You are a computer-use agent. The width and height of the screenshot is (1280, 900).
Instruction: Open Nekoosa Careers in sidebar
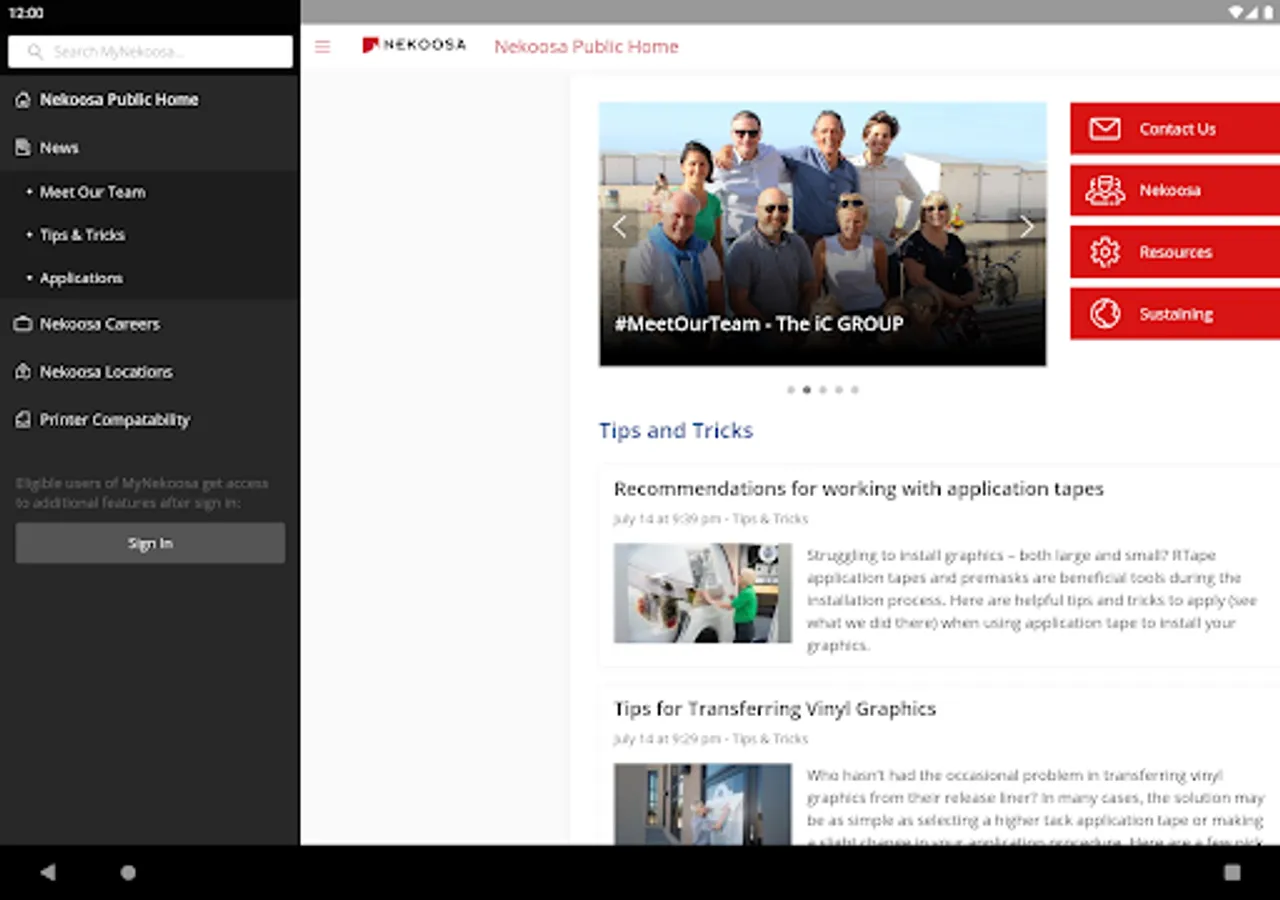150,324
